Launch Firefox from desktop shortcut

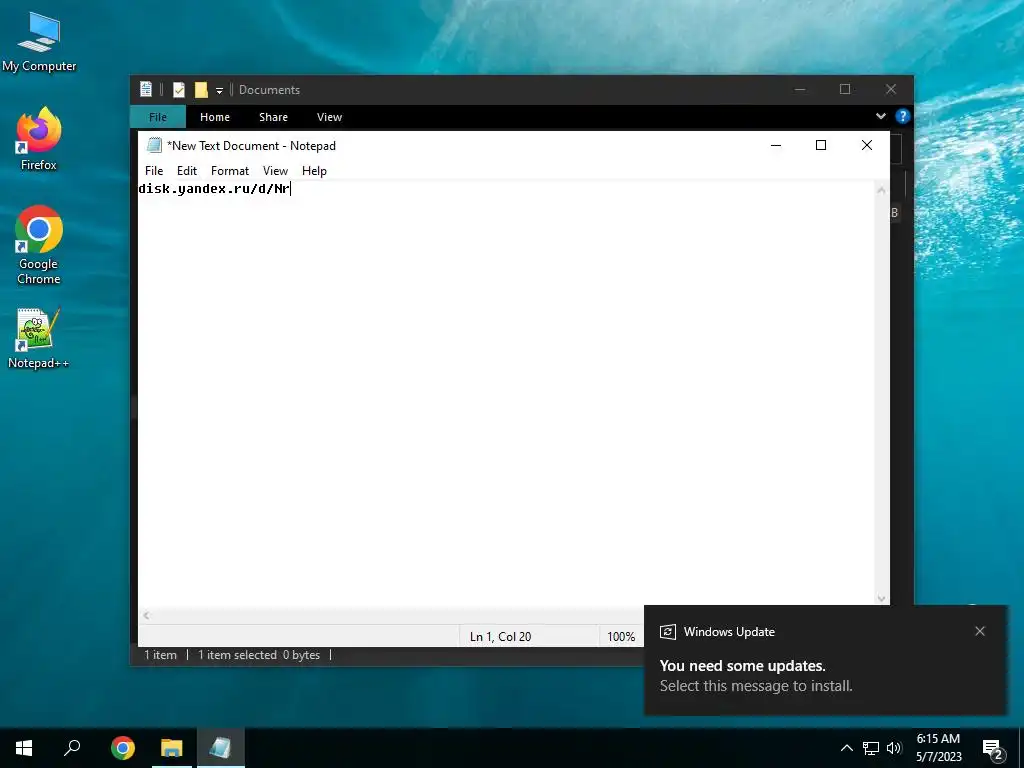tap(39, 138)
